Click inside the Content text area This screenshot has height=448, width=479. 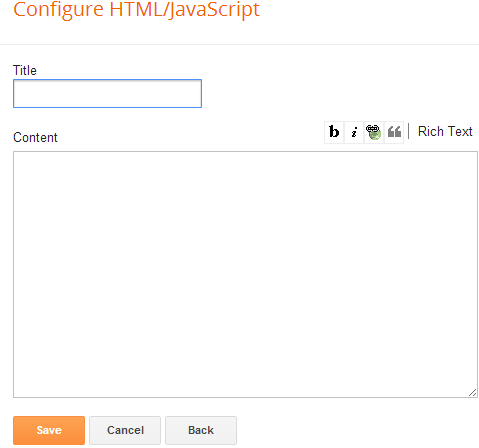pos(245,274)
